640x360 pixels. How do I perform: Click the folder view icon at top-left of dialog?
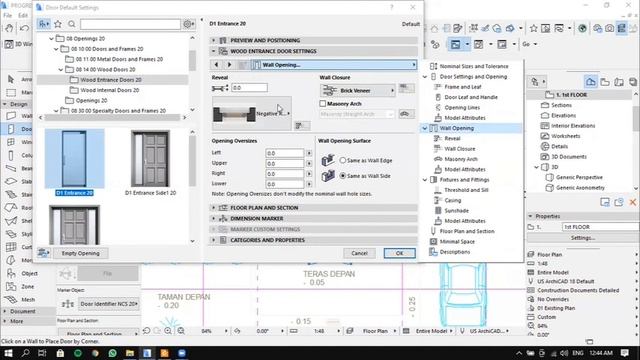point(44,24)
